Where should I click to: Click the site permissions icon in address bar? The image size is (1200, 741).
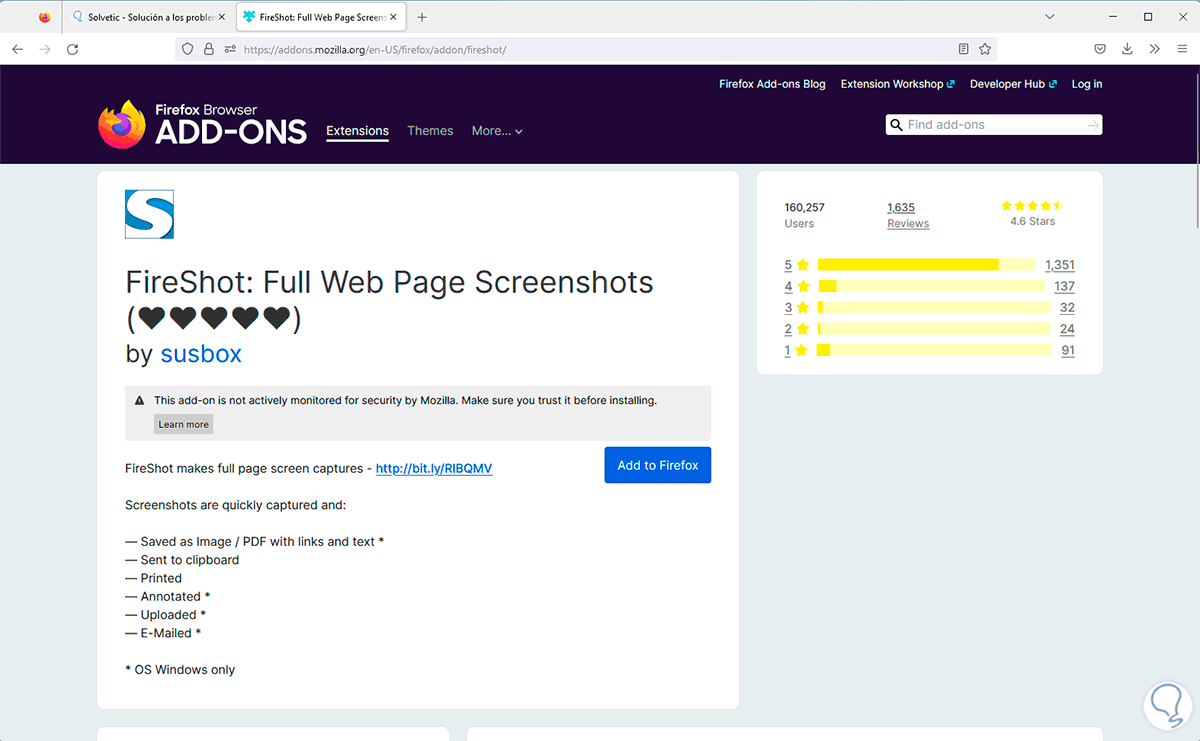point(230,49)
